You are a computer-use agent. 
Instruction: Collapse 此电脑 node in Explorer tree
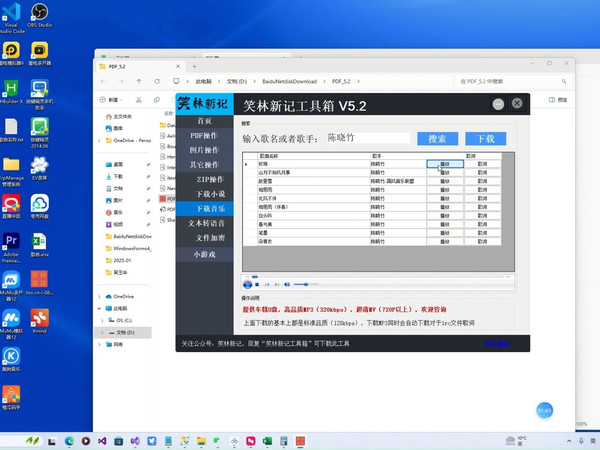tap(99, 308)
